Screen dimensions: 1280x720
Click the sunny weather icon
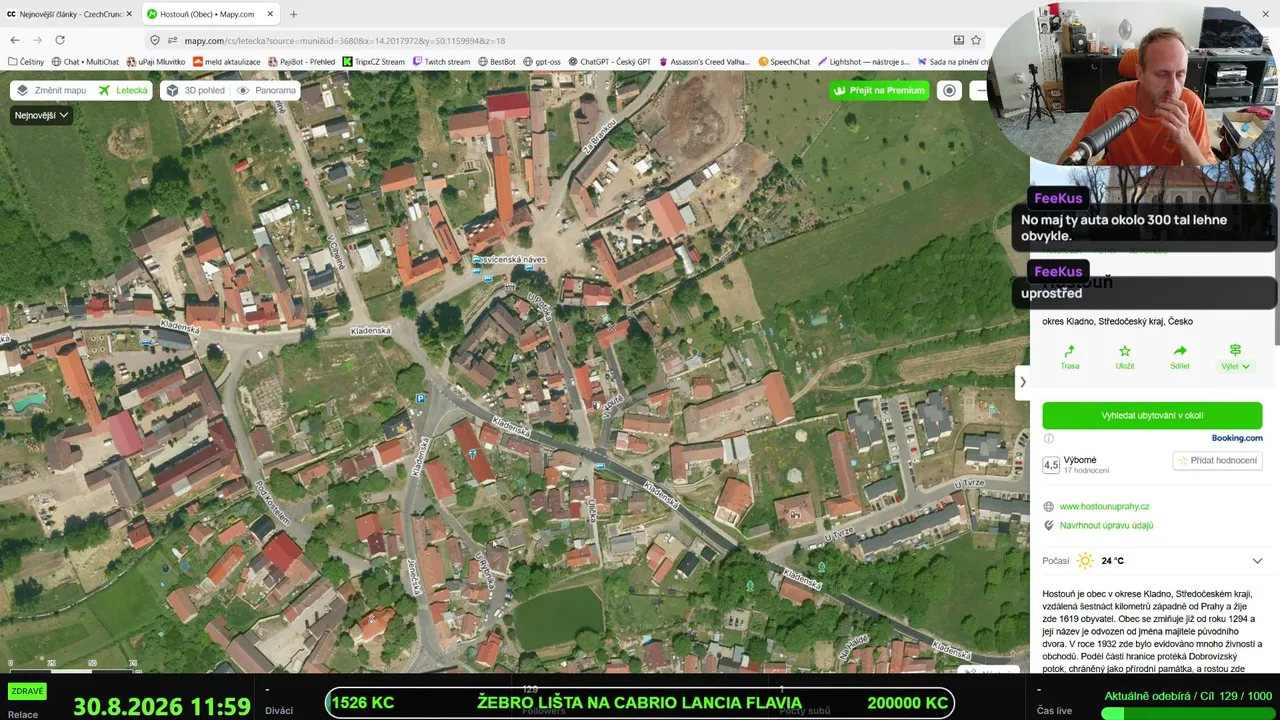[1085, 561]
